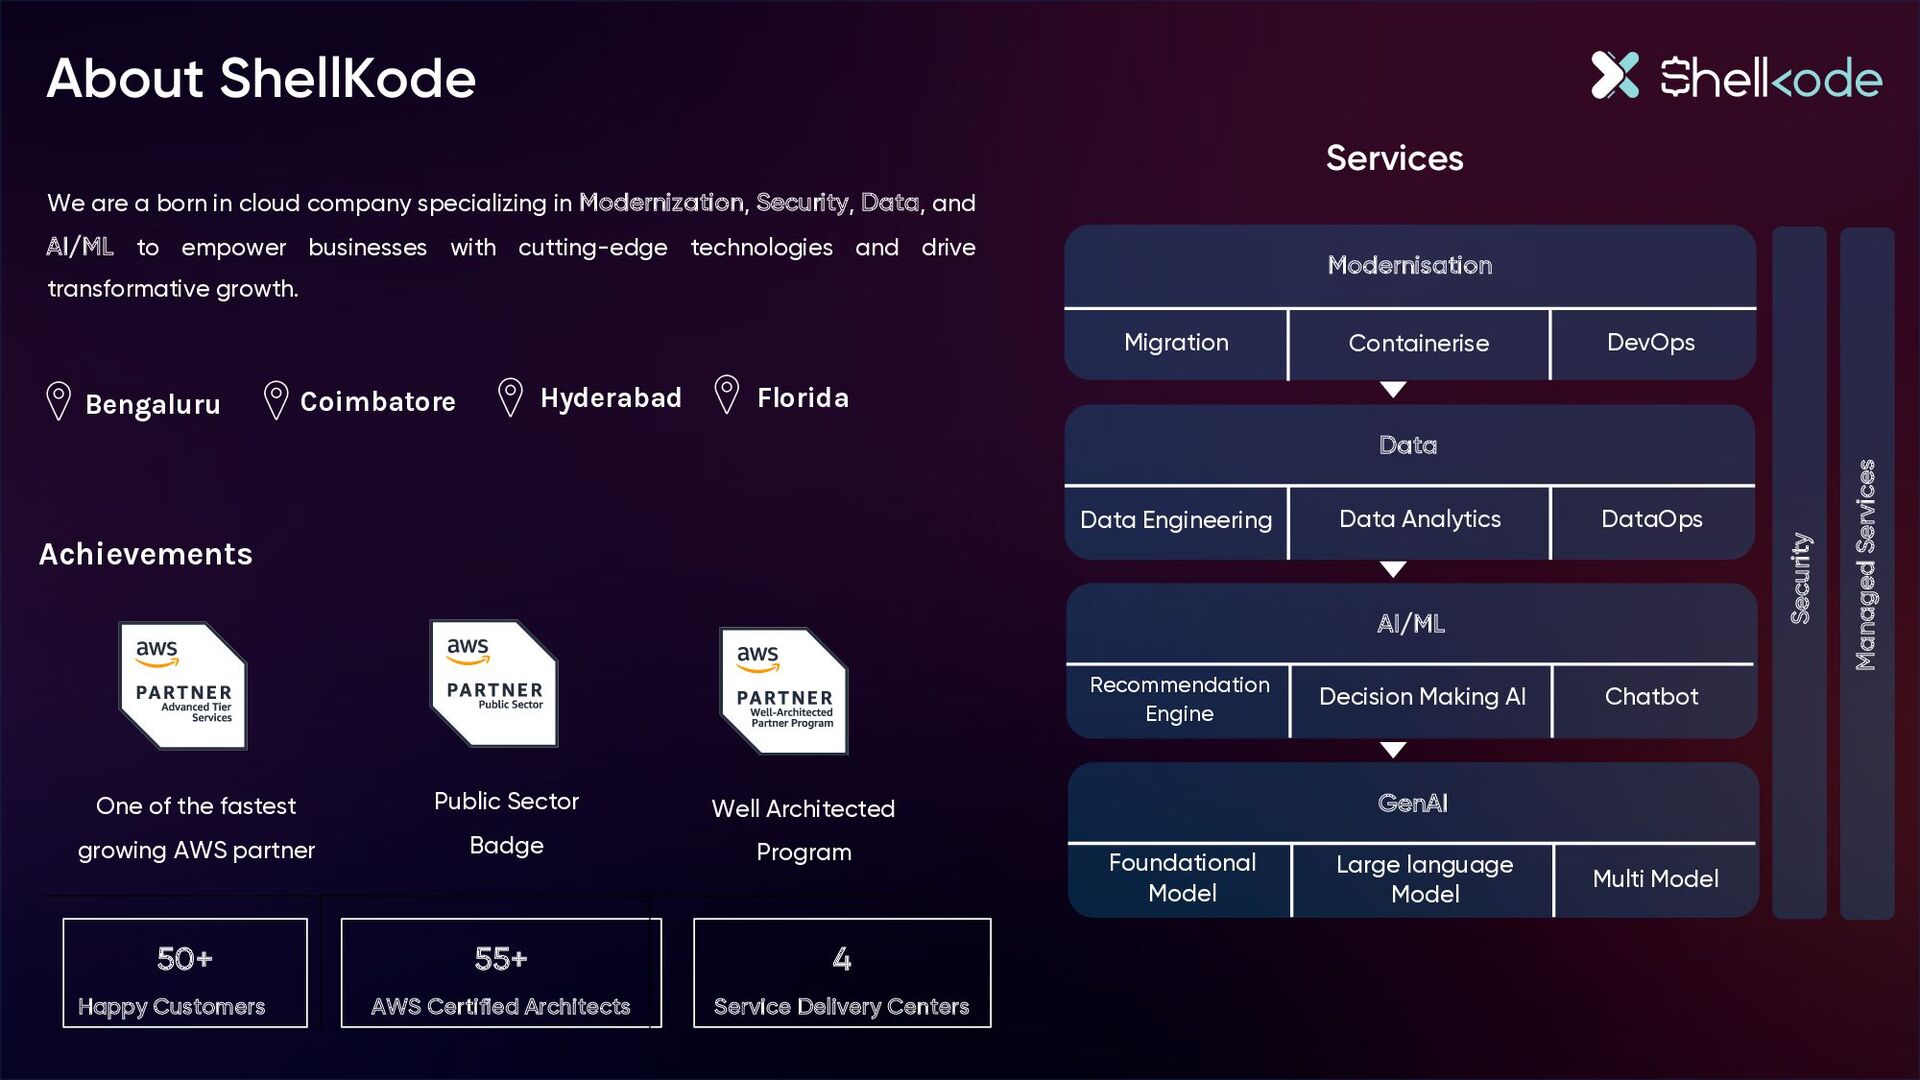Screen dimensions: 1920x1080
Task: Click the down arrow below the Modernisation block
Action: pyautogui.click(x=1393, y=389)
